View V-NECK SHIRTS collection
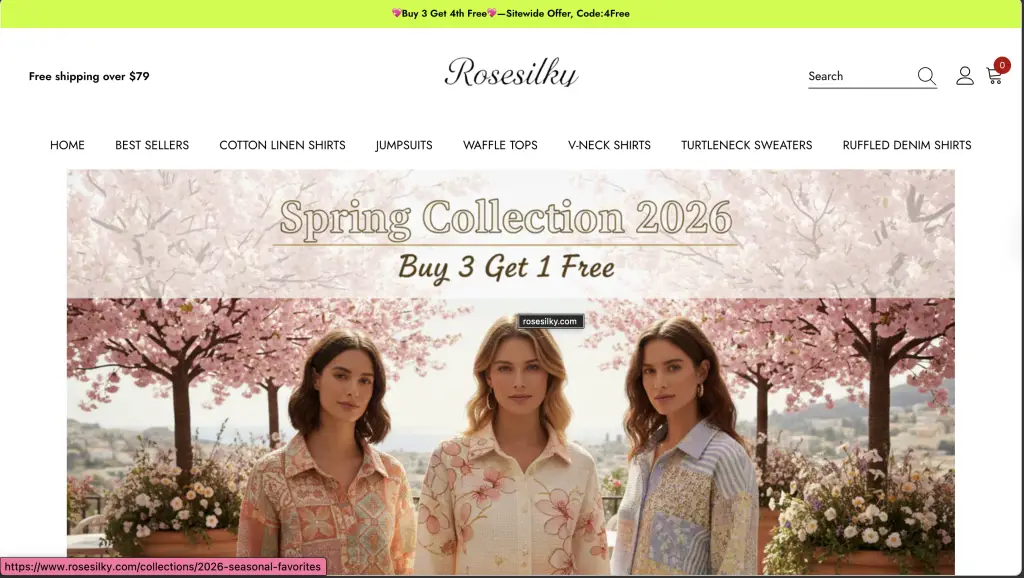Viewport: 1024px width, 578px height. [x=609, y=145]
